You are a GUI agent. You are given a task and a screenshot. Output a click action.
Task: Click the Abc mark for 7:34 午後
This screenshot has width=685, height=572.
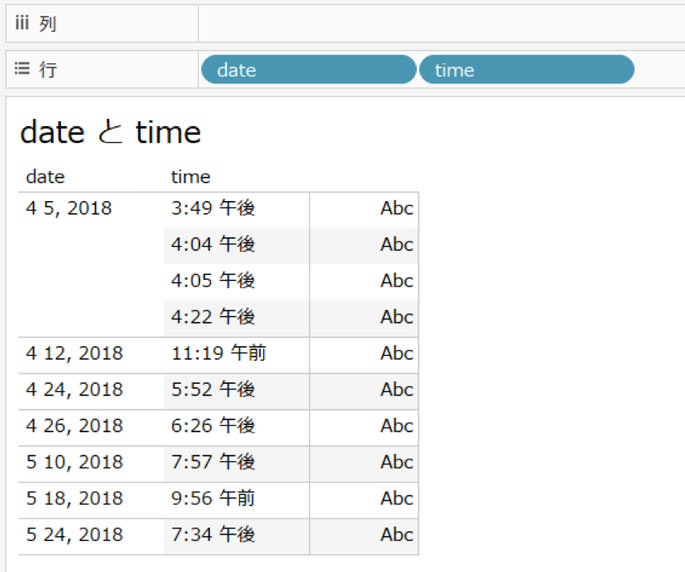pyautogui.click(x=396, y=535)
